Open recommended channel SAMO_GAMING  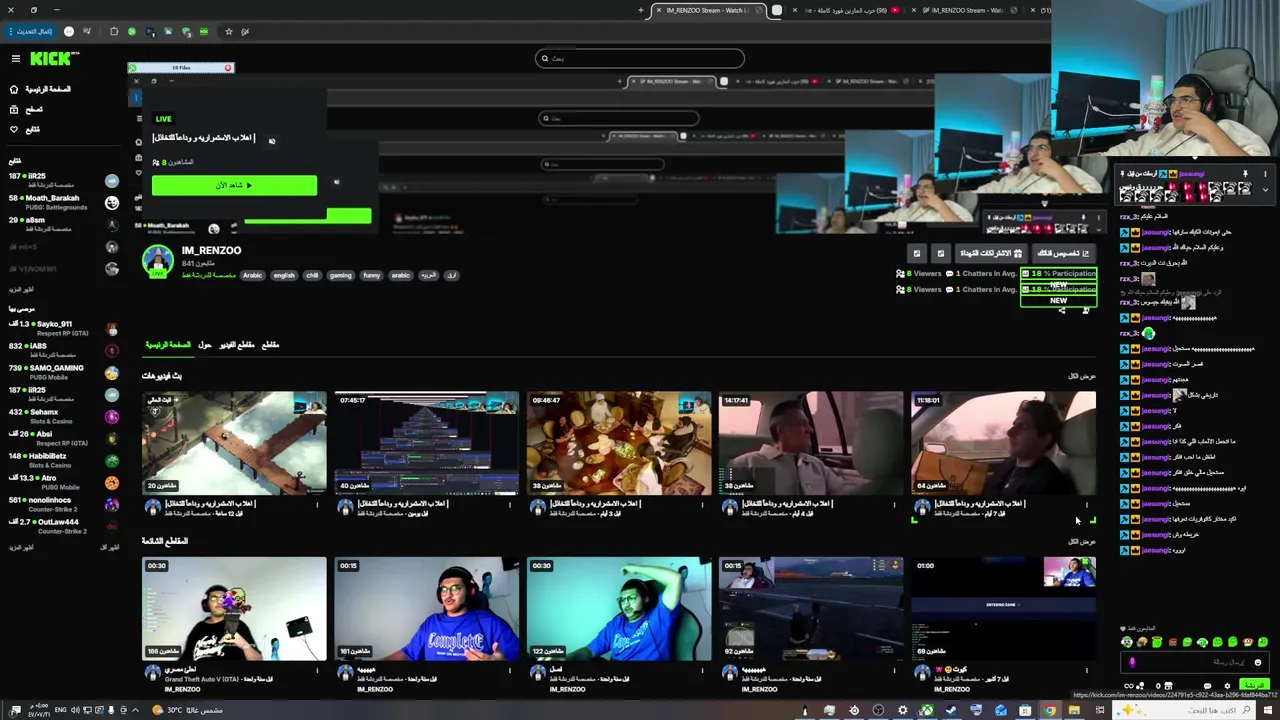coord(62,372)
